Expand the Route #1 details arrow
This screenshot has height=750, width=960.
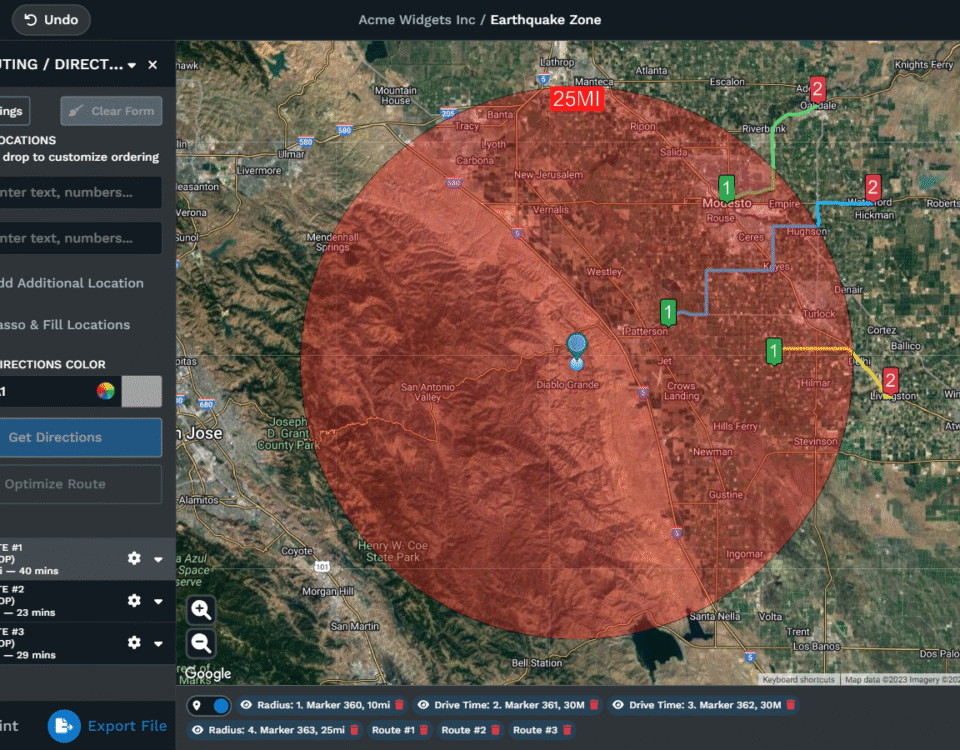pyautogui.click(x=158, y=559)
